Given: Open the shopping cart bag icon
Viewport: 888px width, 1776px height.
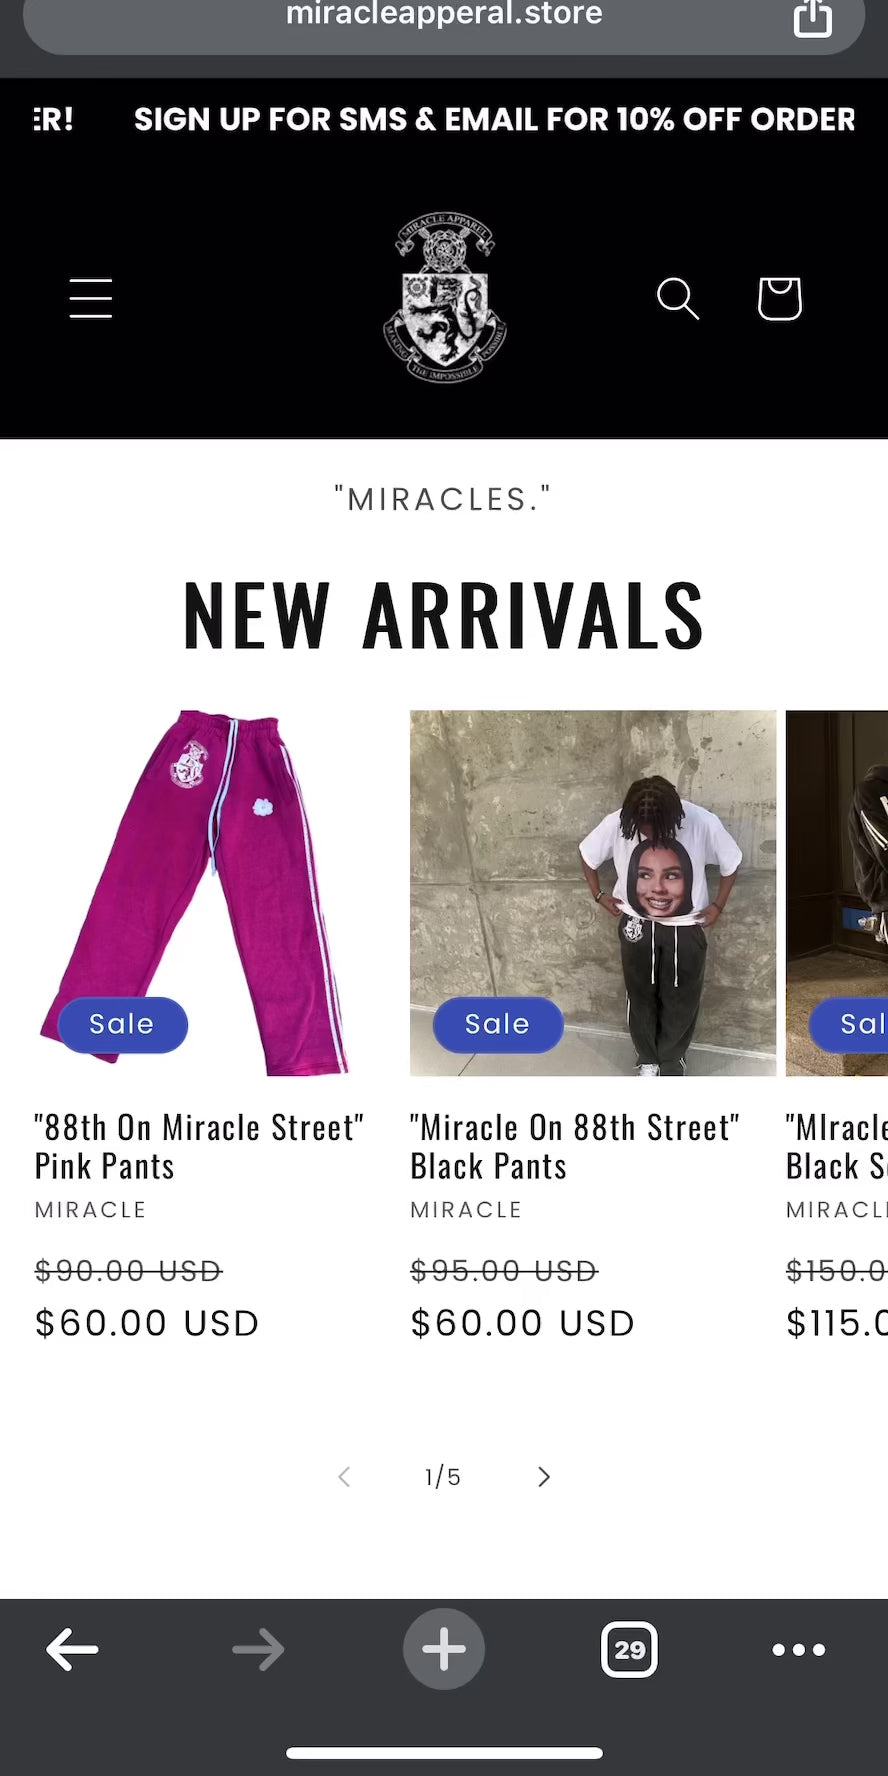Looking at the screenshot, I should pos(779,298).
